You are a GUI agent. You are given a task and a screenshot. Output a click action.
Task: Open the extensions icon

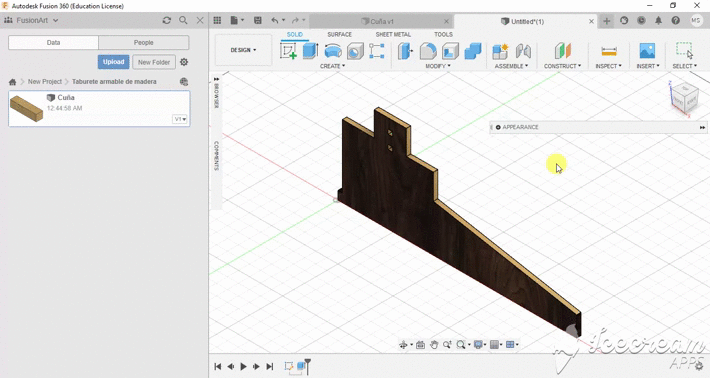tap(624, 20)
